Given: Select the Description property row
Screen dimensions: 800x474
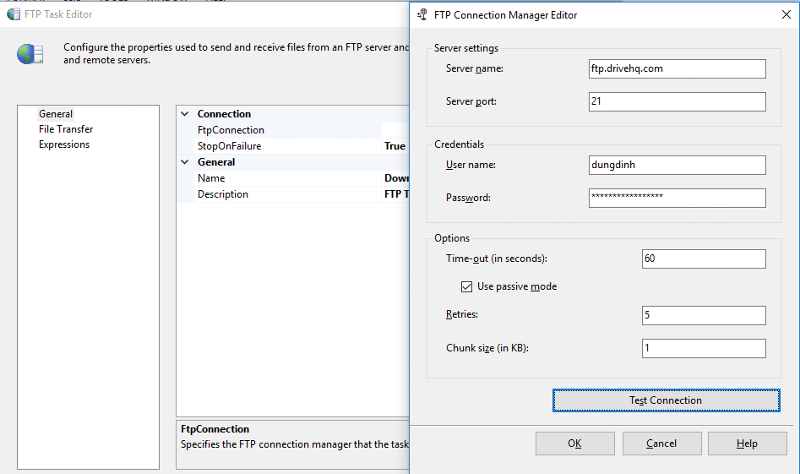Looking at the screenshot, I should pyautogui.click(x=293, y=194).
